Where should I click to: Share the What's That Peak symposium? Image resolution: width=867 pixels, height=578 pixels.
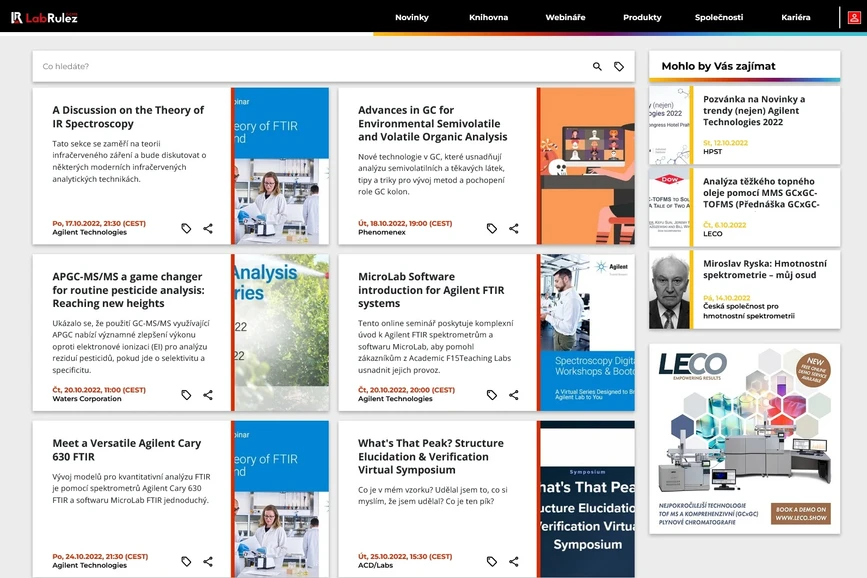(x=514, y=561)
